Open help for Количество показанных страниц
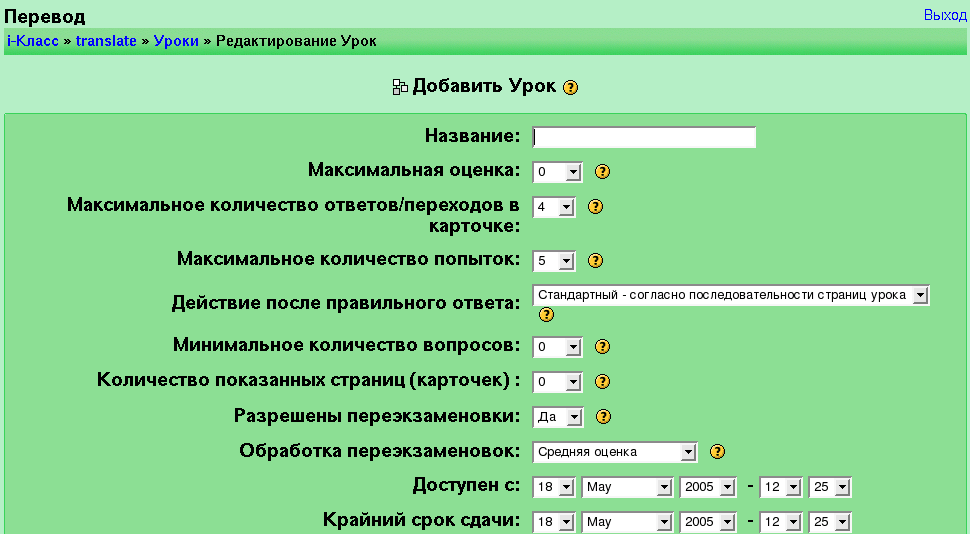 pos(602,382)
